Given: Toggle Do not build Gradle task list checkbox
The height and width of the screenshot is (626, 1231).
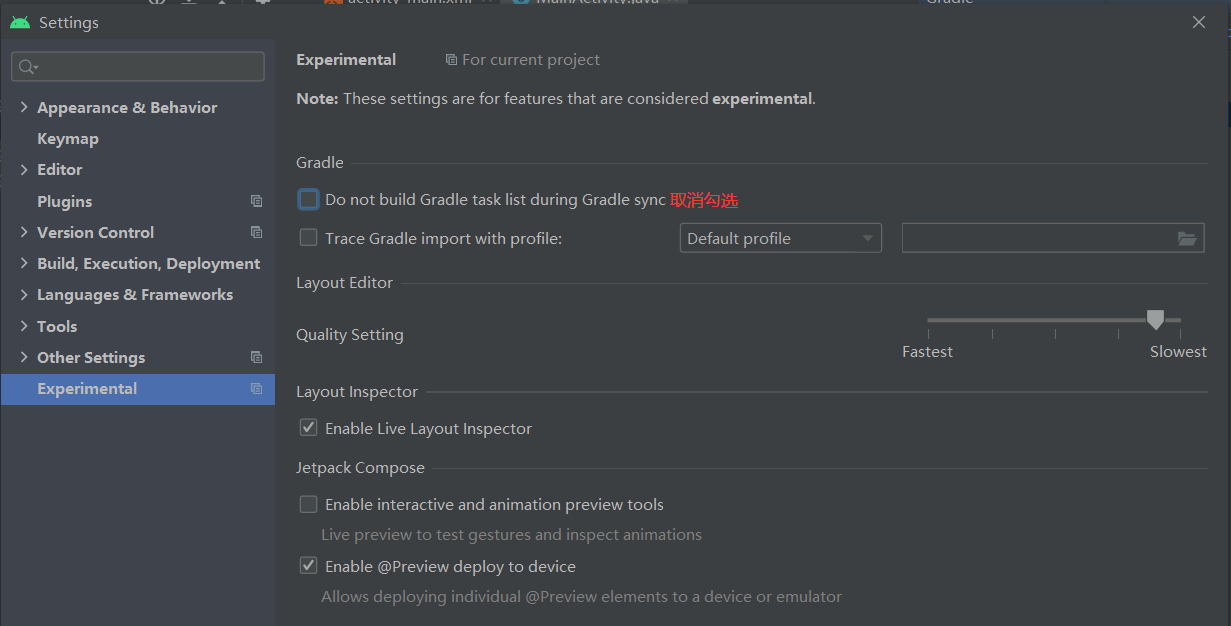Looking at the screenshot, I should (309, 200).
